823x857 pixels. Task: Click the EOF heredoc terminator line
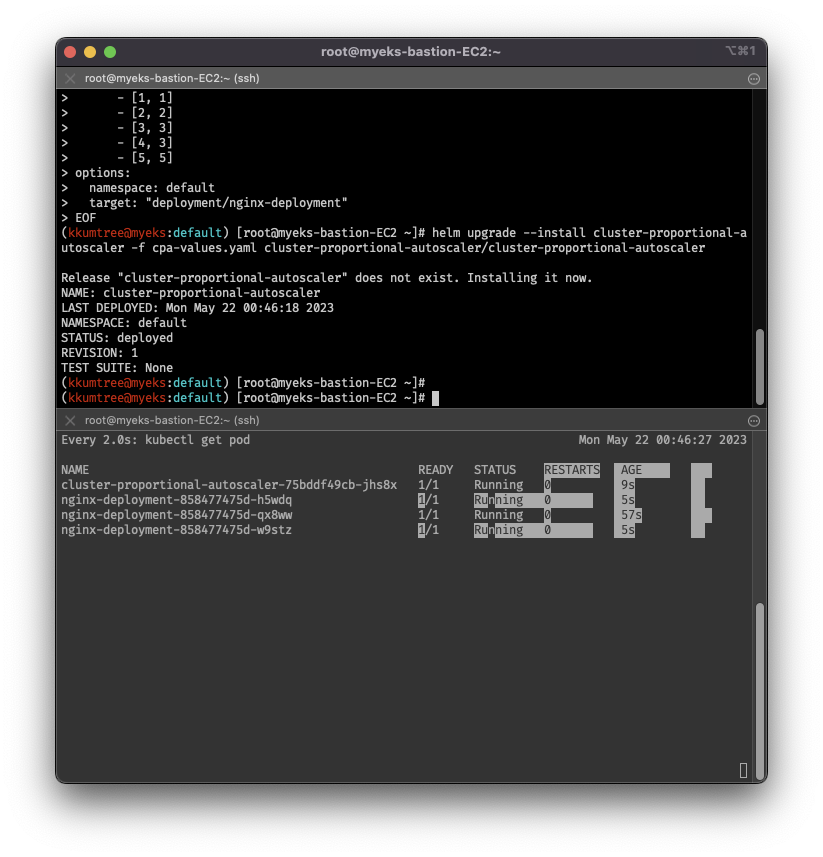click(85, 218)
